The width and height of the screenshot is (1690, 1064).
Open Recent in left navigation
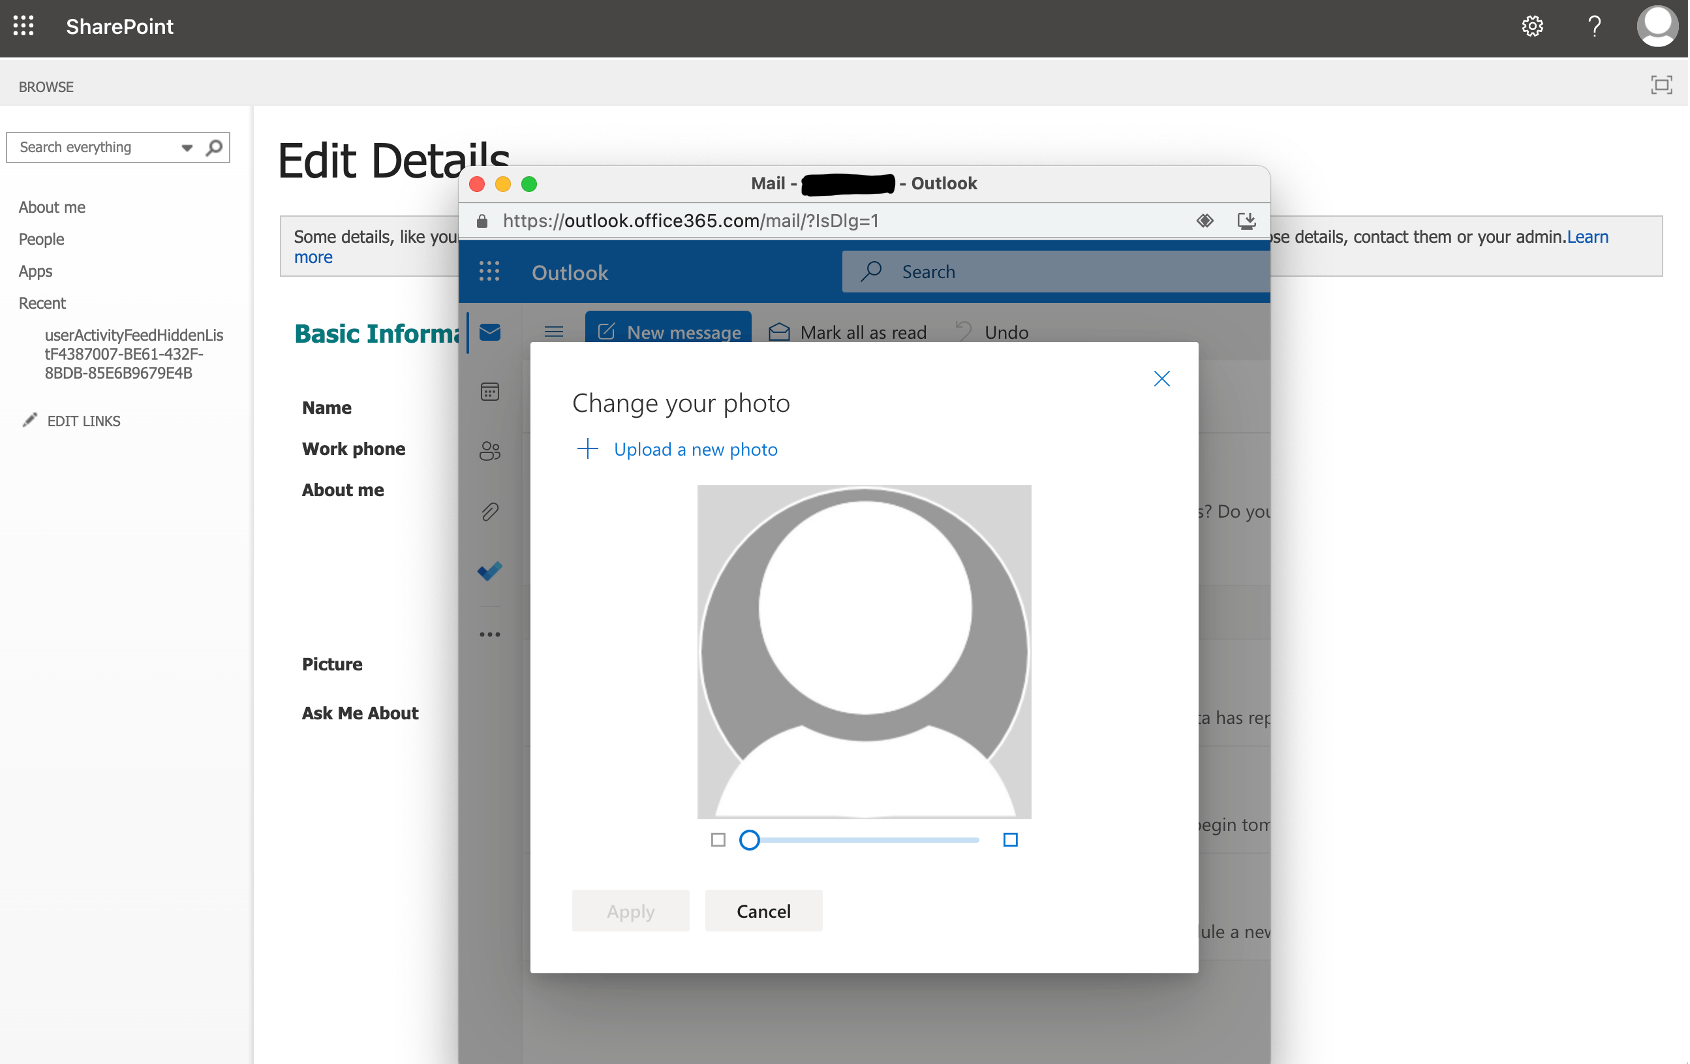pyautogui.click(x=42, y=303)
